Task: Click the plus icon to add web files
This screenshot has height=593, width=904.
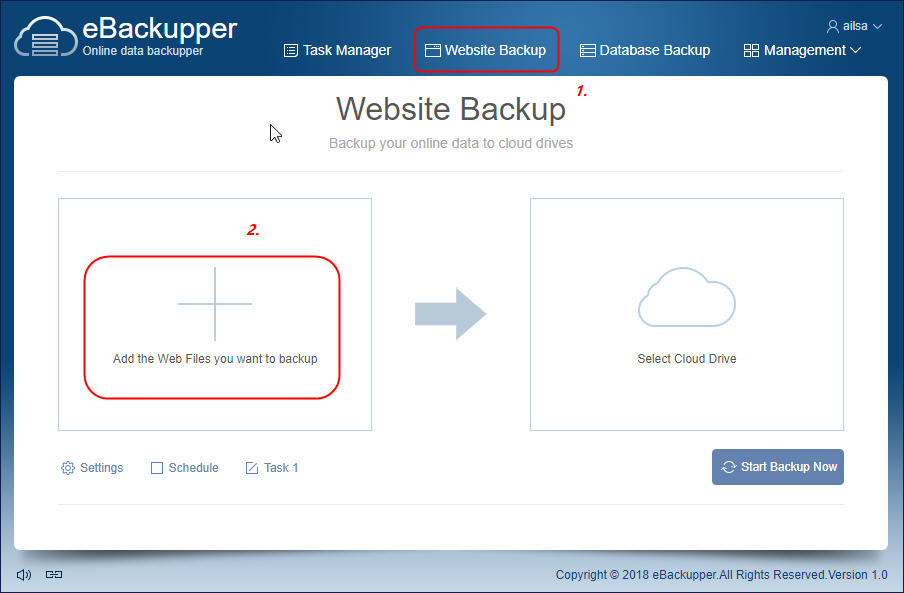Action: 215,304
